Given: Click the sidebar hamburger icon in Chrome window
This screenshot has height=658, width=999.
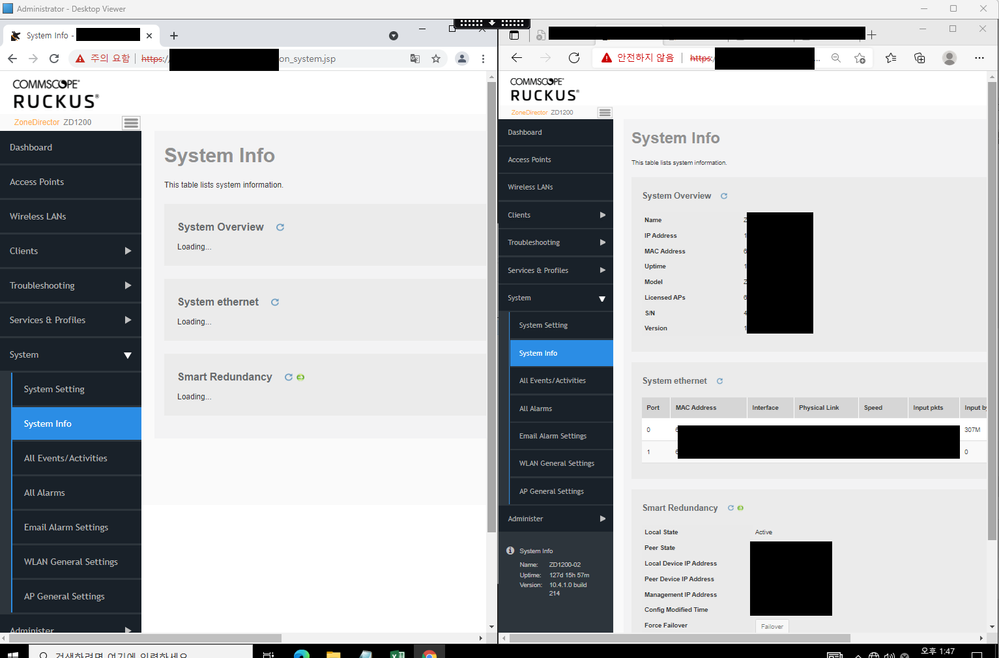Looking at the screenshot, I should (131, 123).
